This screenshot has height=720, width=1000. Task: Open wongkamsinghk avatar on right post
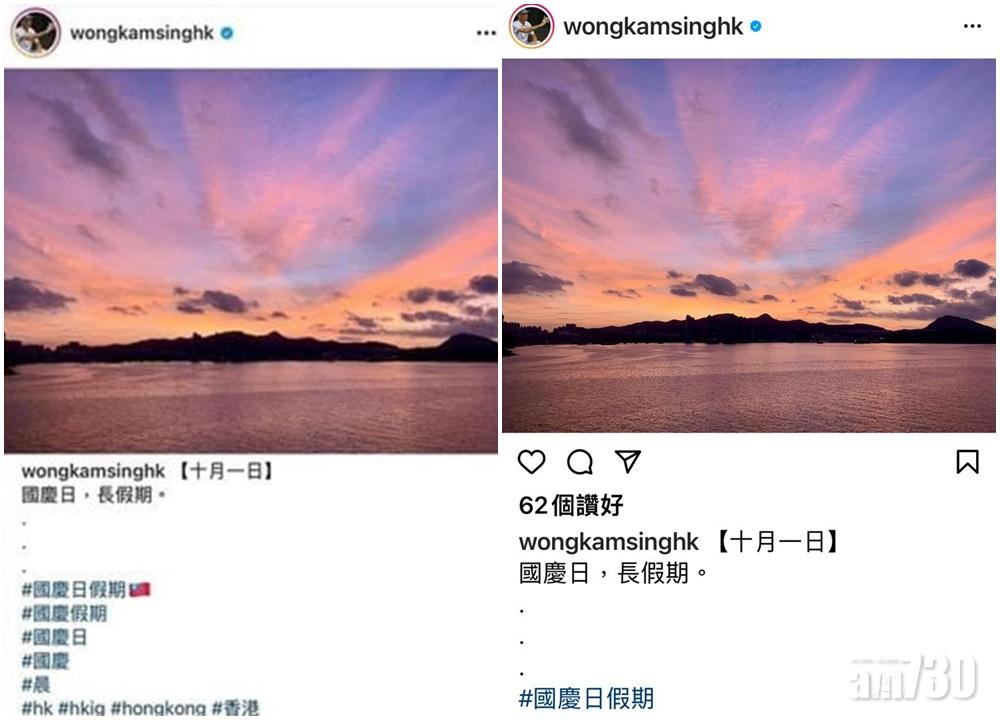[531, 26]
